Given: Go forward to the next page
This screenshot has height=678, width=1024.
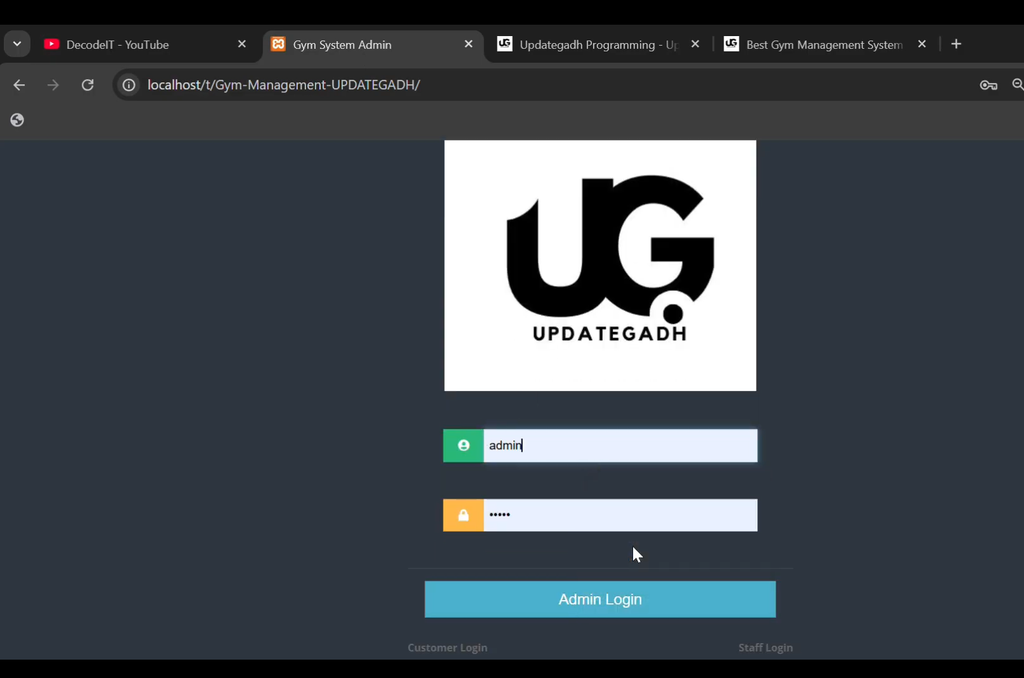Looking at the screenshot, I should [53, 85].
